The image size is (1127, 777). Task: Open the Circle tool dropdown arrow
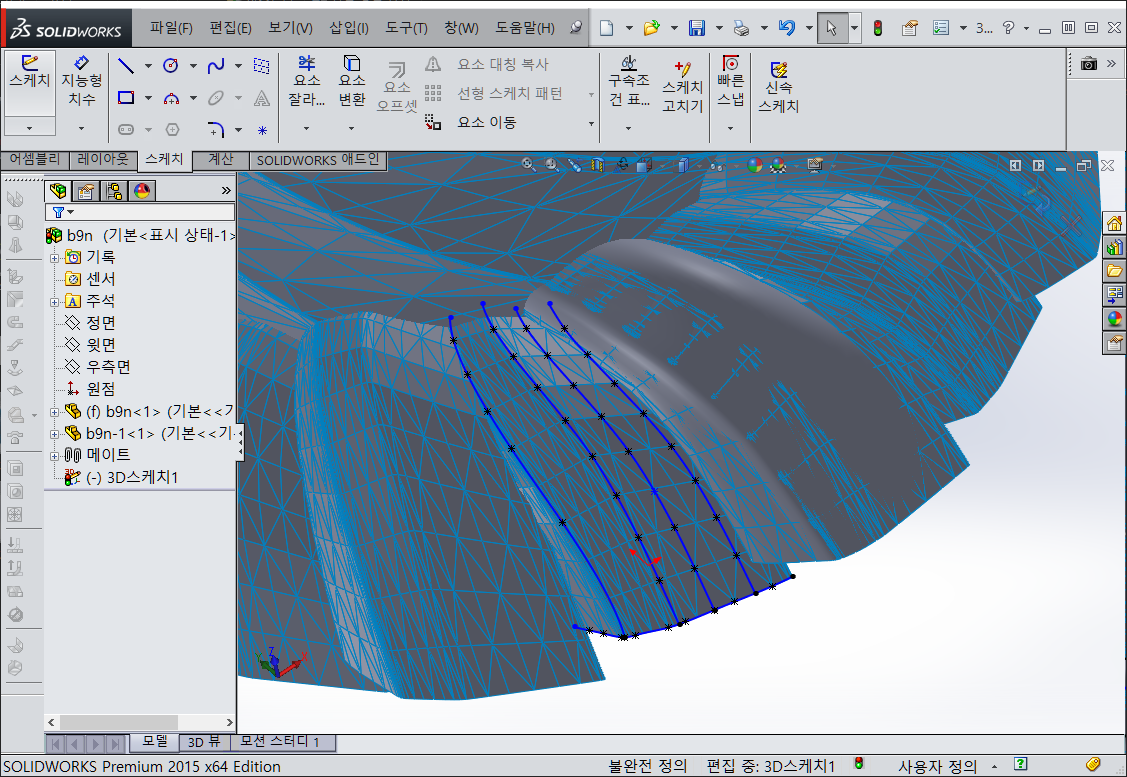tap(193, 66)
